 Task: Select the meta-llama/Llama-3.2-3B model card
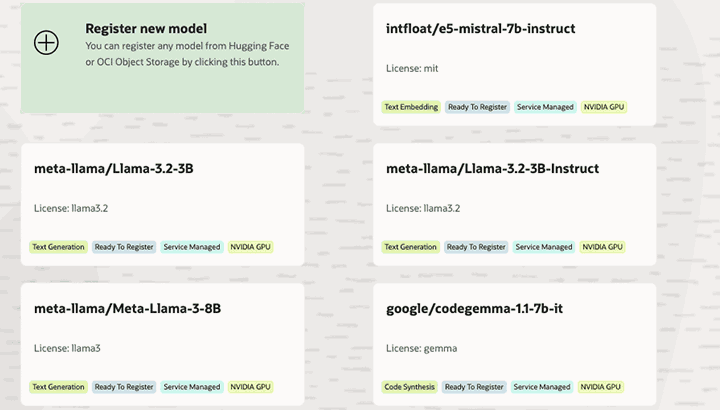pos(113,169)
